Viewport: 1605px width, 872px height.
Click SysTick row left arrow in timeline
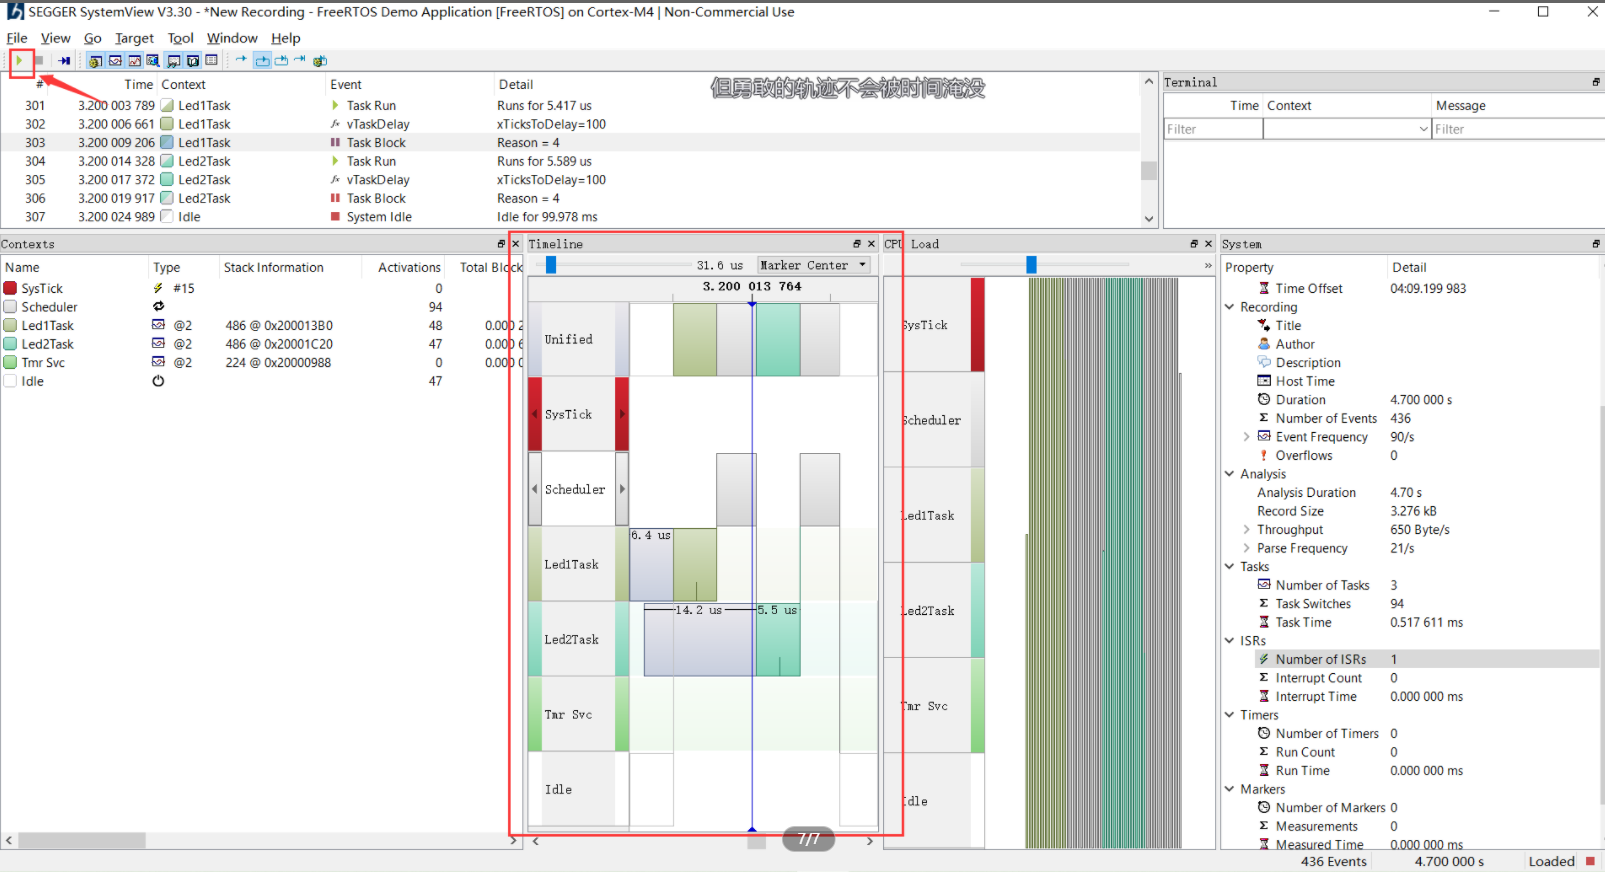[535, 414]
